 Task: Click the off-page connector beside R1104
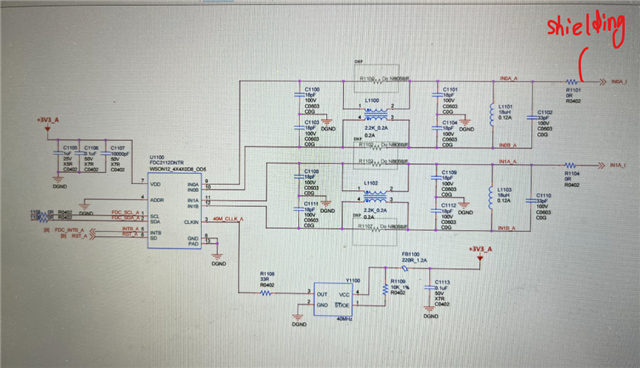click(601, 166)
